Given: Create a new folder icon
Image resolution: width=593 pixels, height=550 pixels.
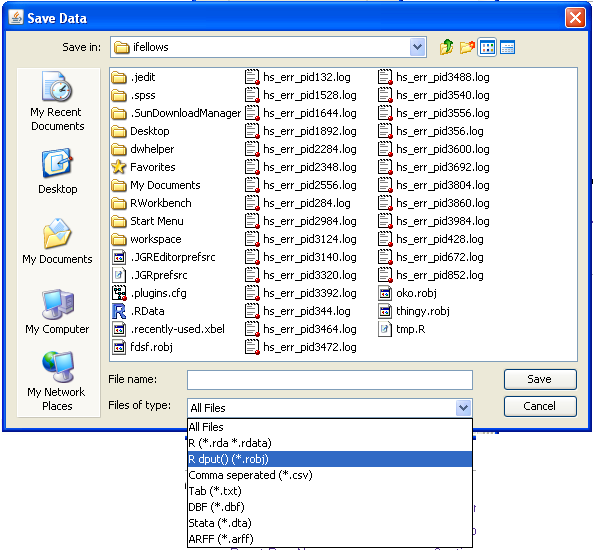Looking at the screenshot, I should (x=467, y=47).
